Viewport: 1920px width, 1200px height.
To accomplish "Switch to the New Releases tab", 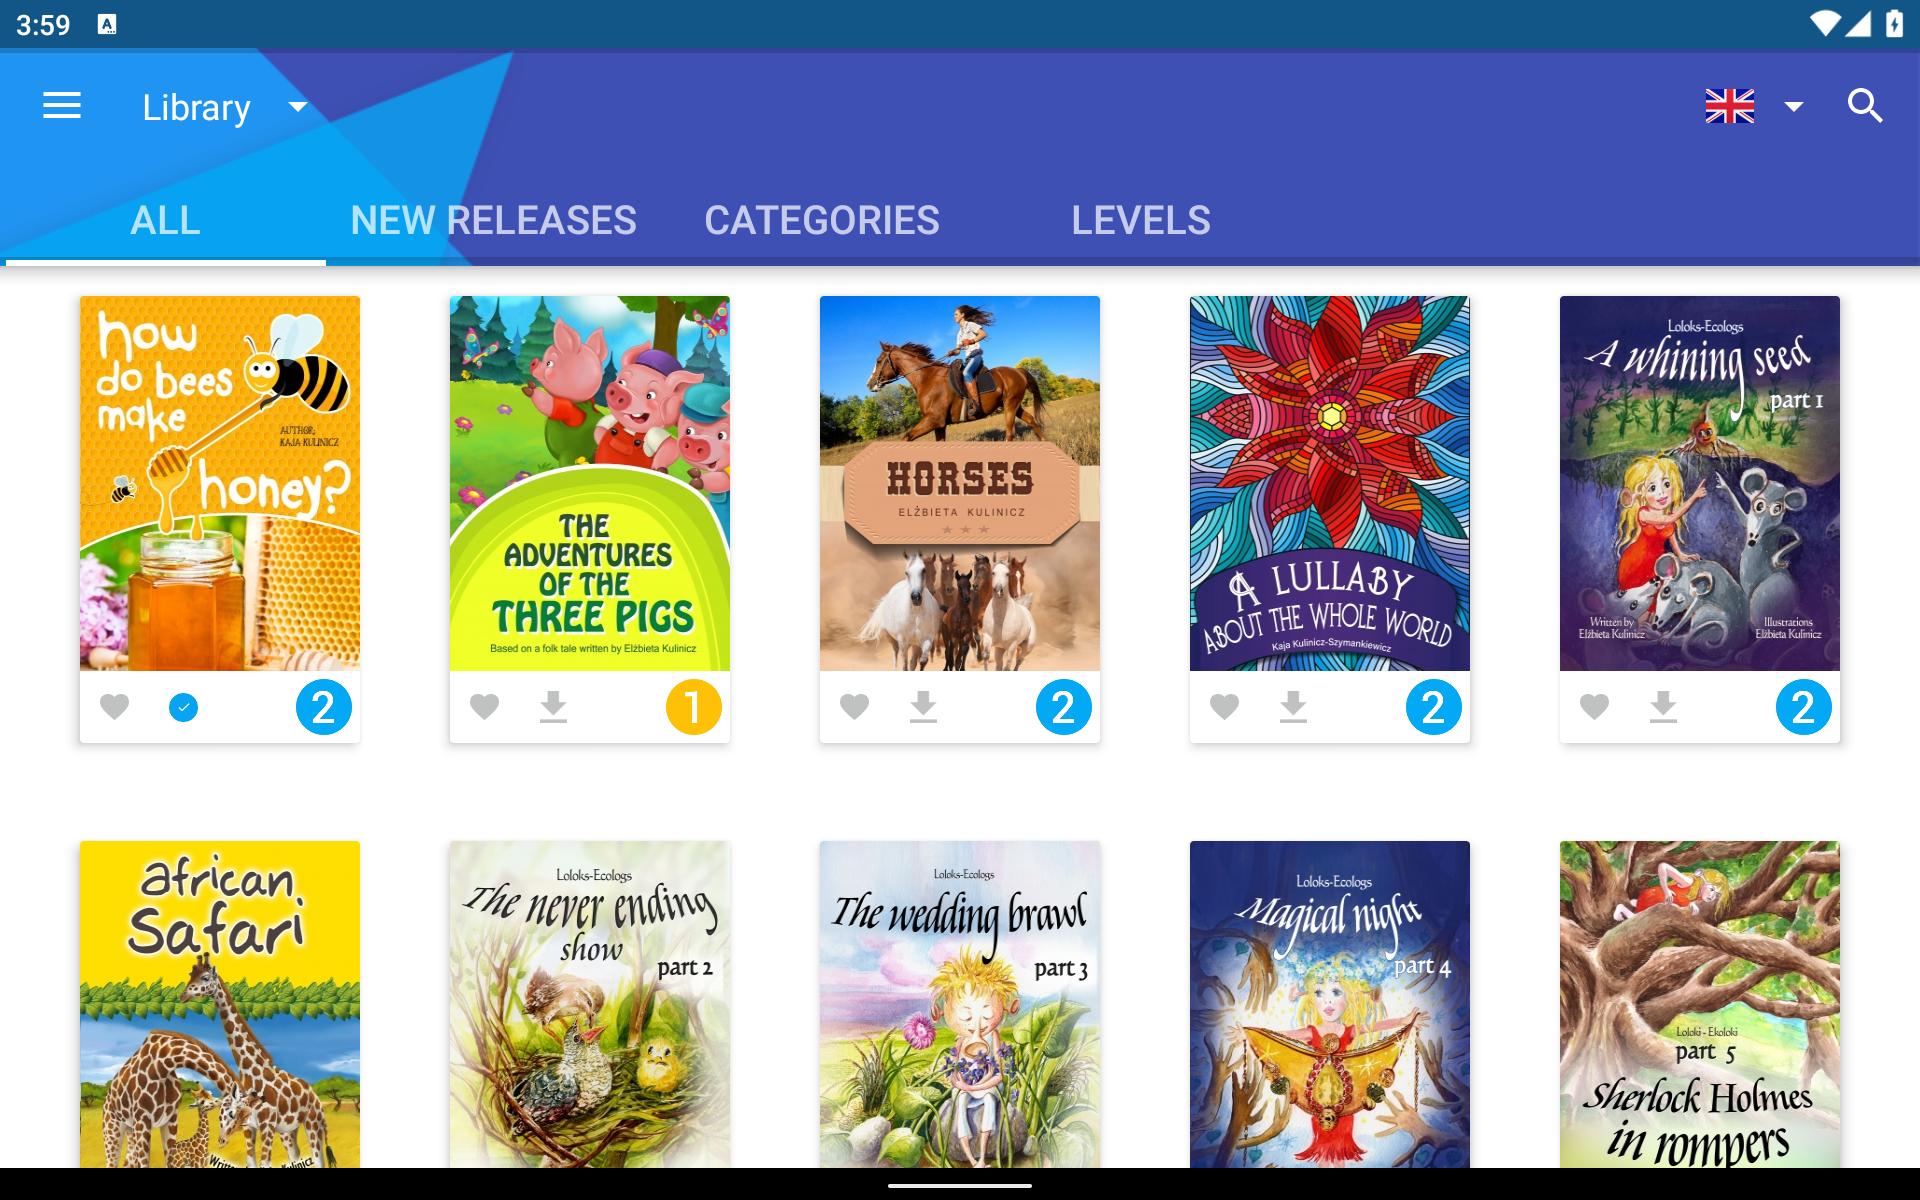I will click(x=494, y=220).
